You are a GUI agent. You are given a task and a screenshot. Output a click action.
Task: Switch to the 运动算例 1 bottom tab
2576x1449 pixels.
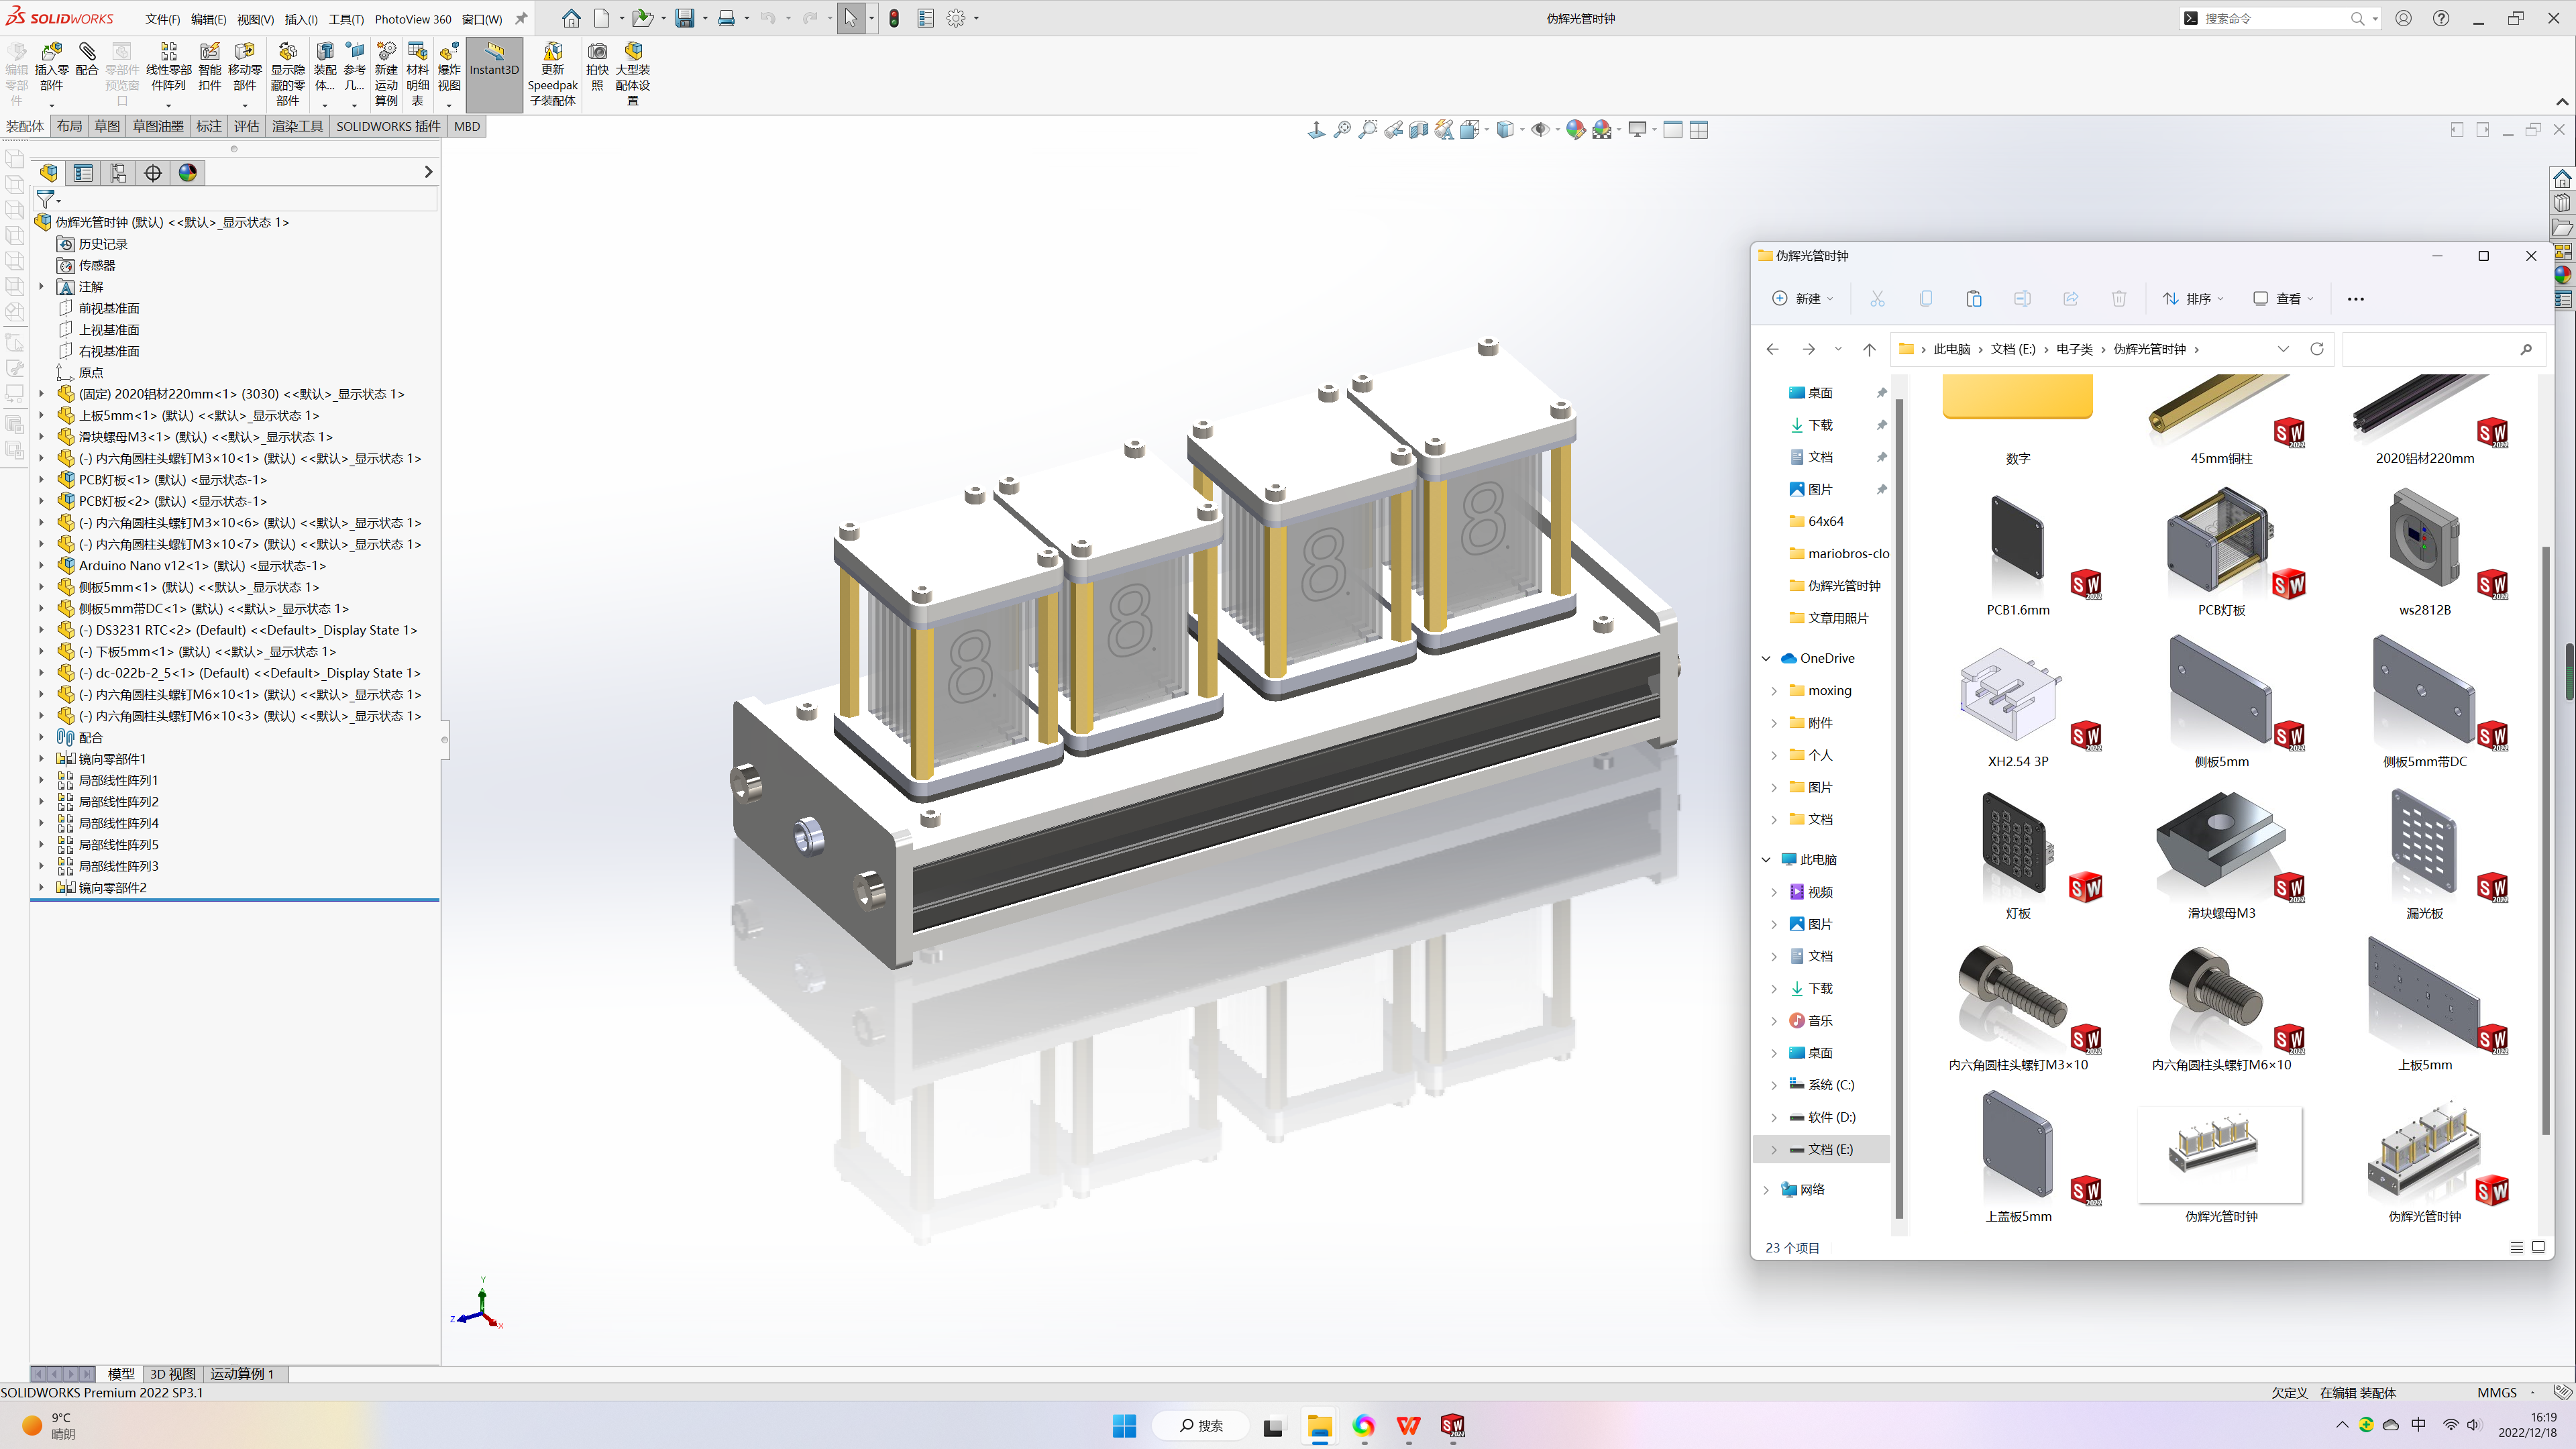pyautogui.click(x=241, y=1374)
